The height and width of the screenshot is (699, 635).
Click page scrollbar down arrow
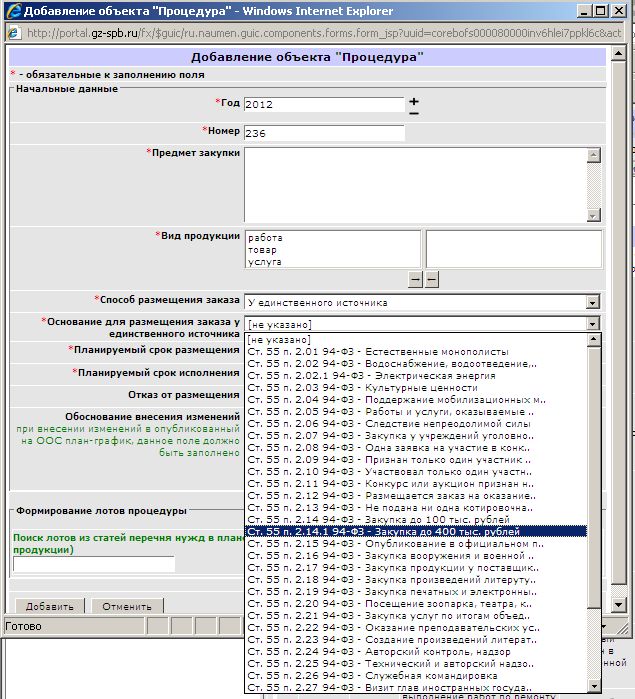(619, 605)
